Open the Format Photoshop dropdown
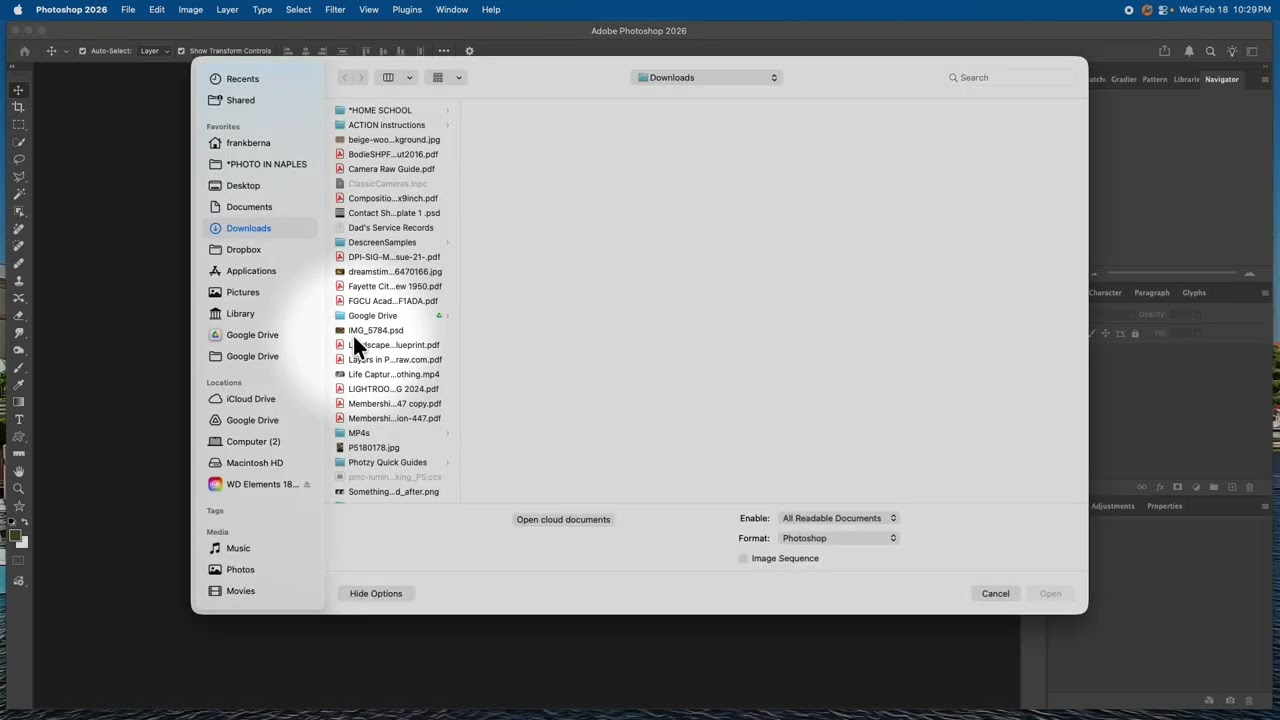 pos(838,538)
